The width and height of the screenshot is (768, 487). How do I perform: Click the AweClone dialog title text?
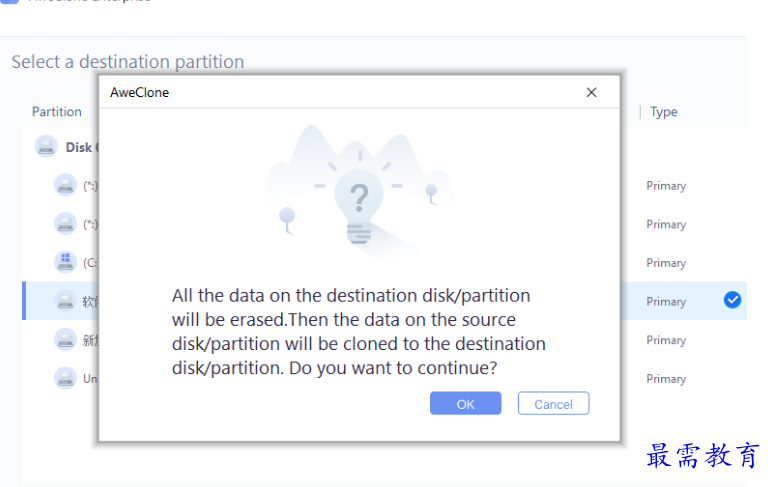(x=140, y=92)
